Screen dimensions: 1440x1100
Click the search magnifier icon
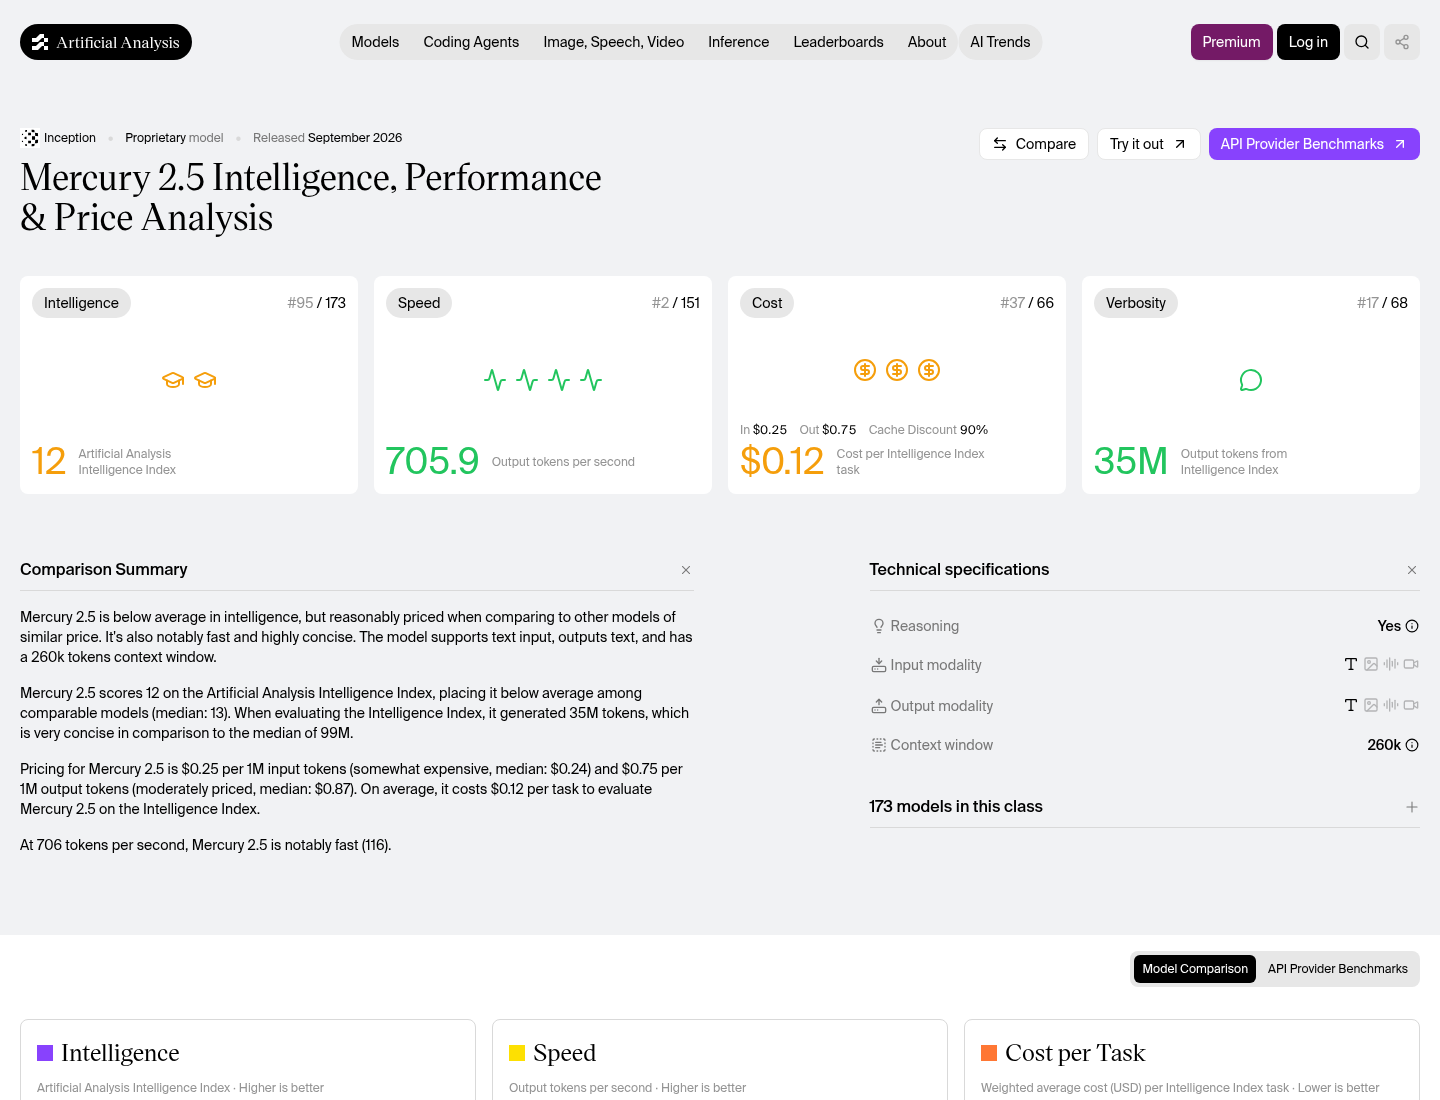click(x=1362, y=42)
